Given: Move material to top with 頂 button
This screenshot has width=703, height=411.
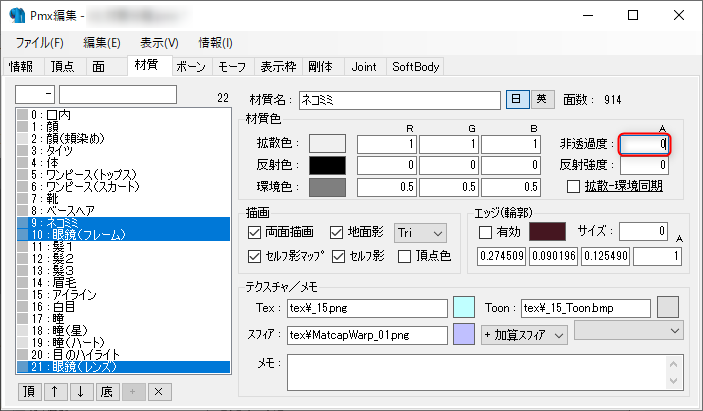Looking at the screenshot, I should click(30, 392).
